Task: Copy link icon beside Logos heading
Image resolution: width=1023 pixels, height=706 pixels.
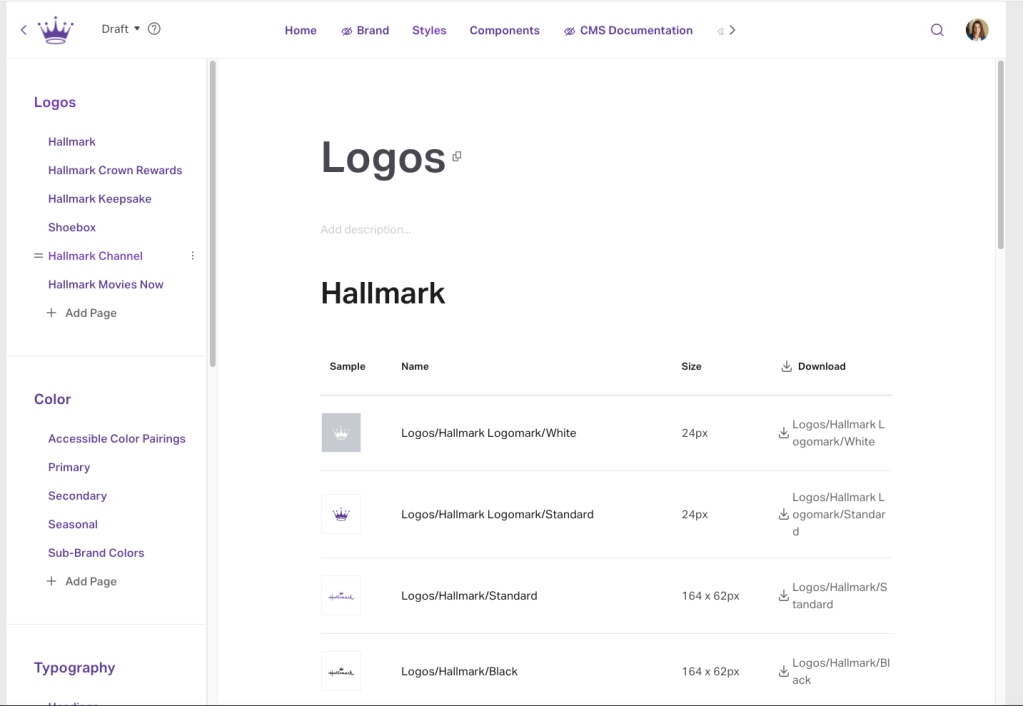Action: (x=457, y=157)
